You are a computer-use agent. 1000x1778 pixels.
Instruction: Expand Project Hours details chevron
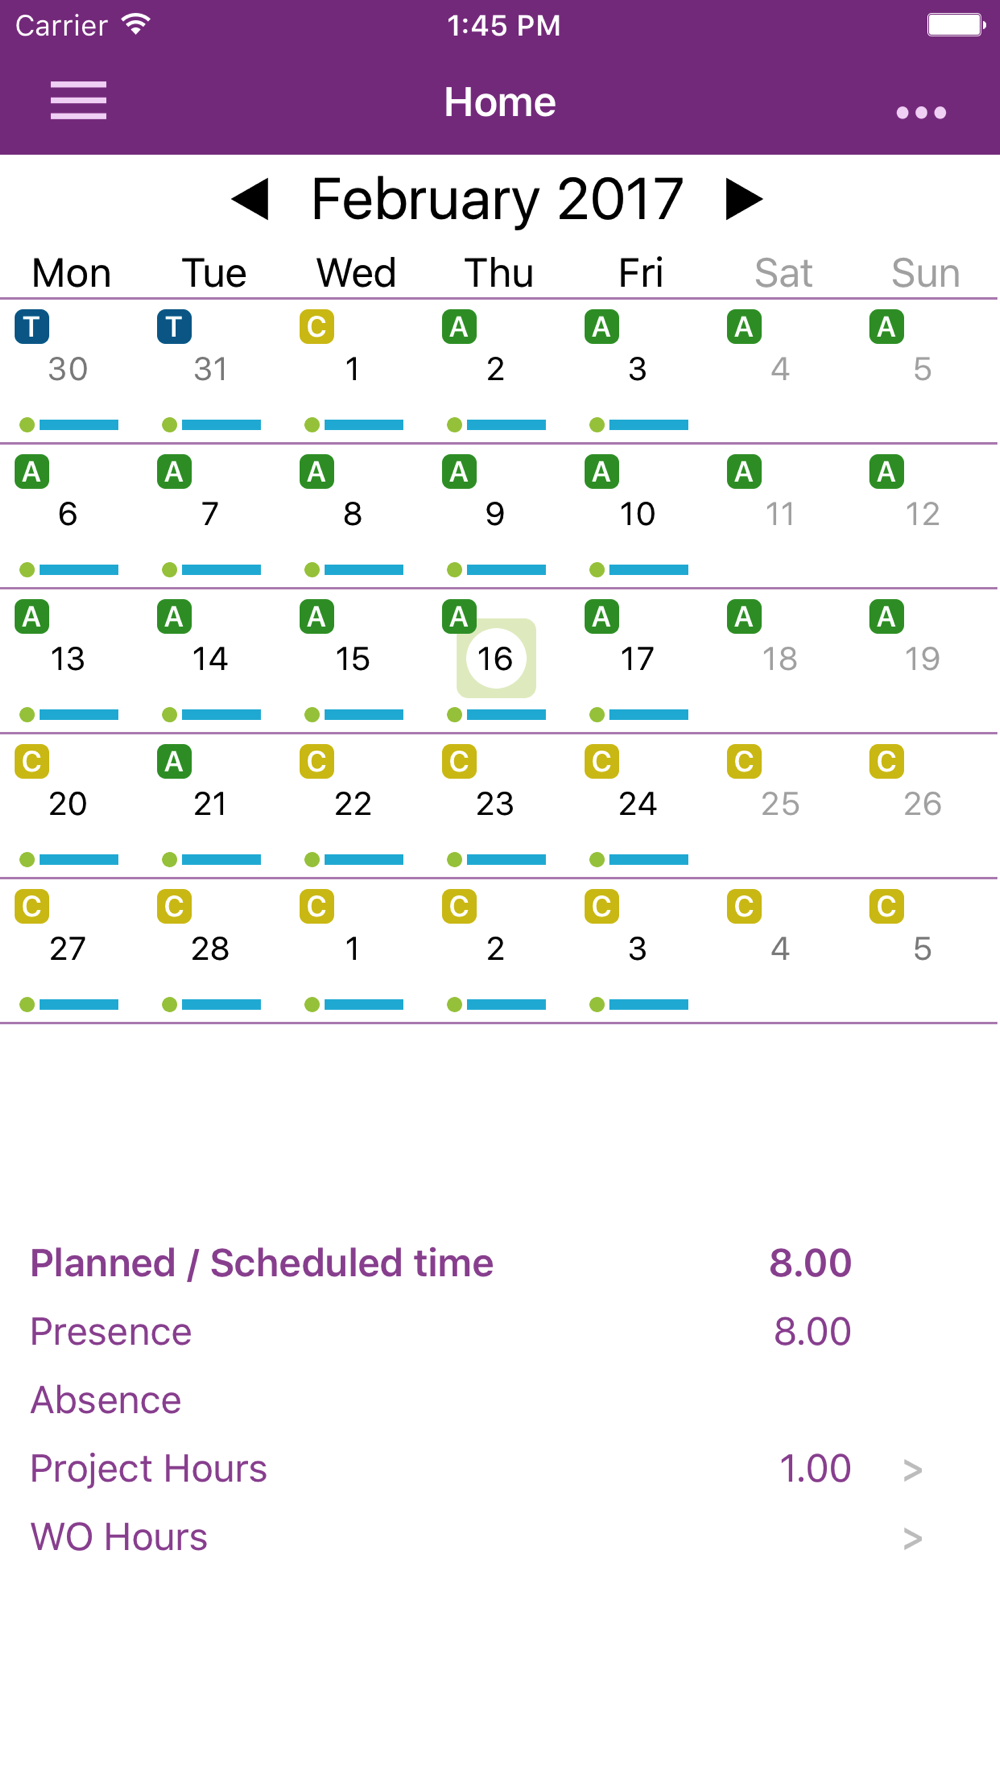(x=912, y=1470)
